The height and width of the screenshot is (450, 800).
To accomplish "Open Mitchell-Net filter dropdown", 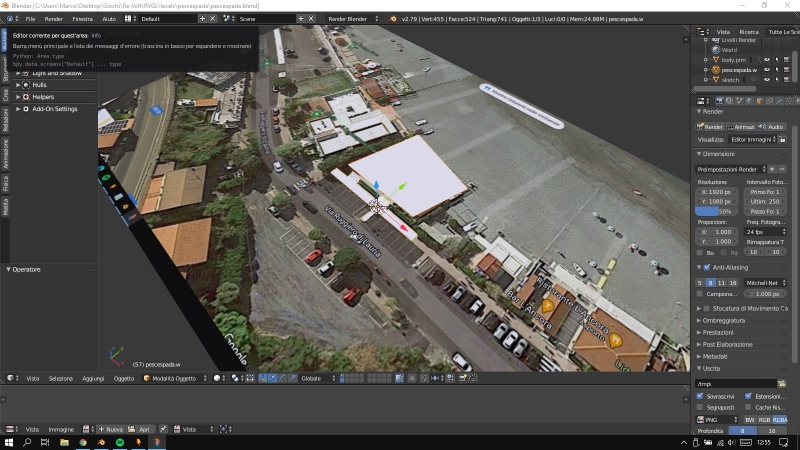I will coord(764,283).
